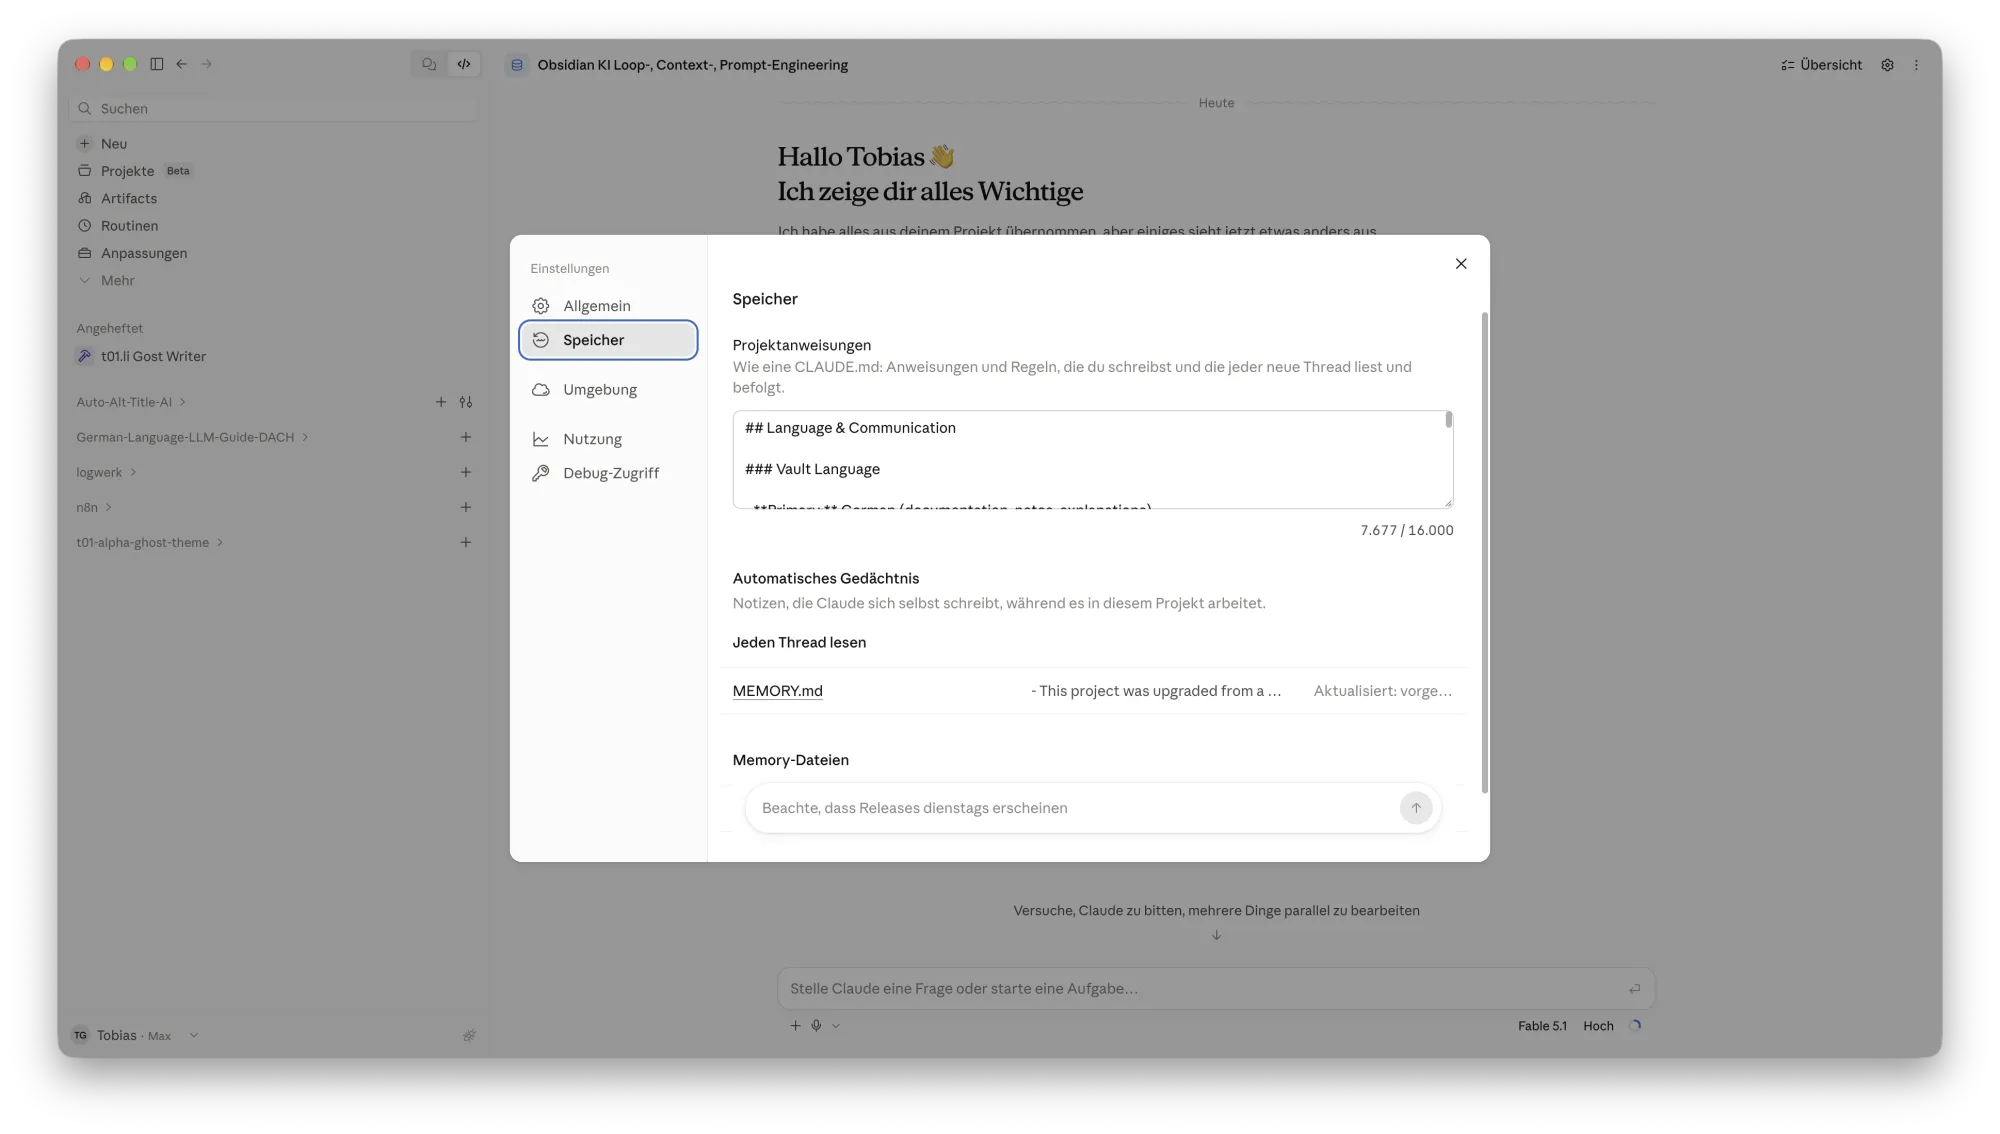Click the icon at sidebar bottom right
The height and width of the screenshot is (1134, 2000).
click(469, 1036)
